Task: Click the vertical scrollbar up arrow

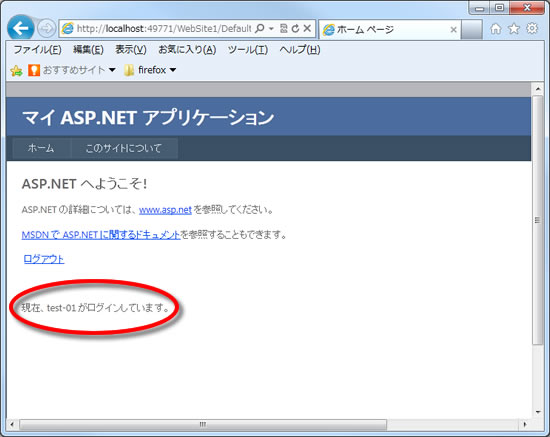Action: 538,89
